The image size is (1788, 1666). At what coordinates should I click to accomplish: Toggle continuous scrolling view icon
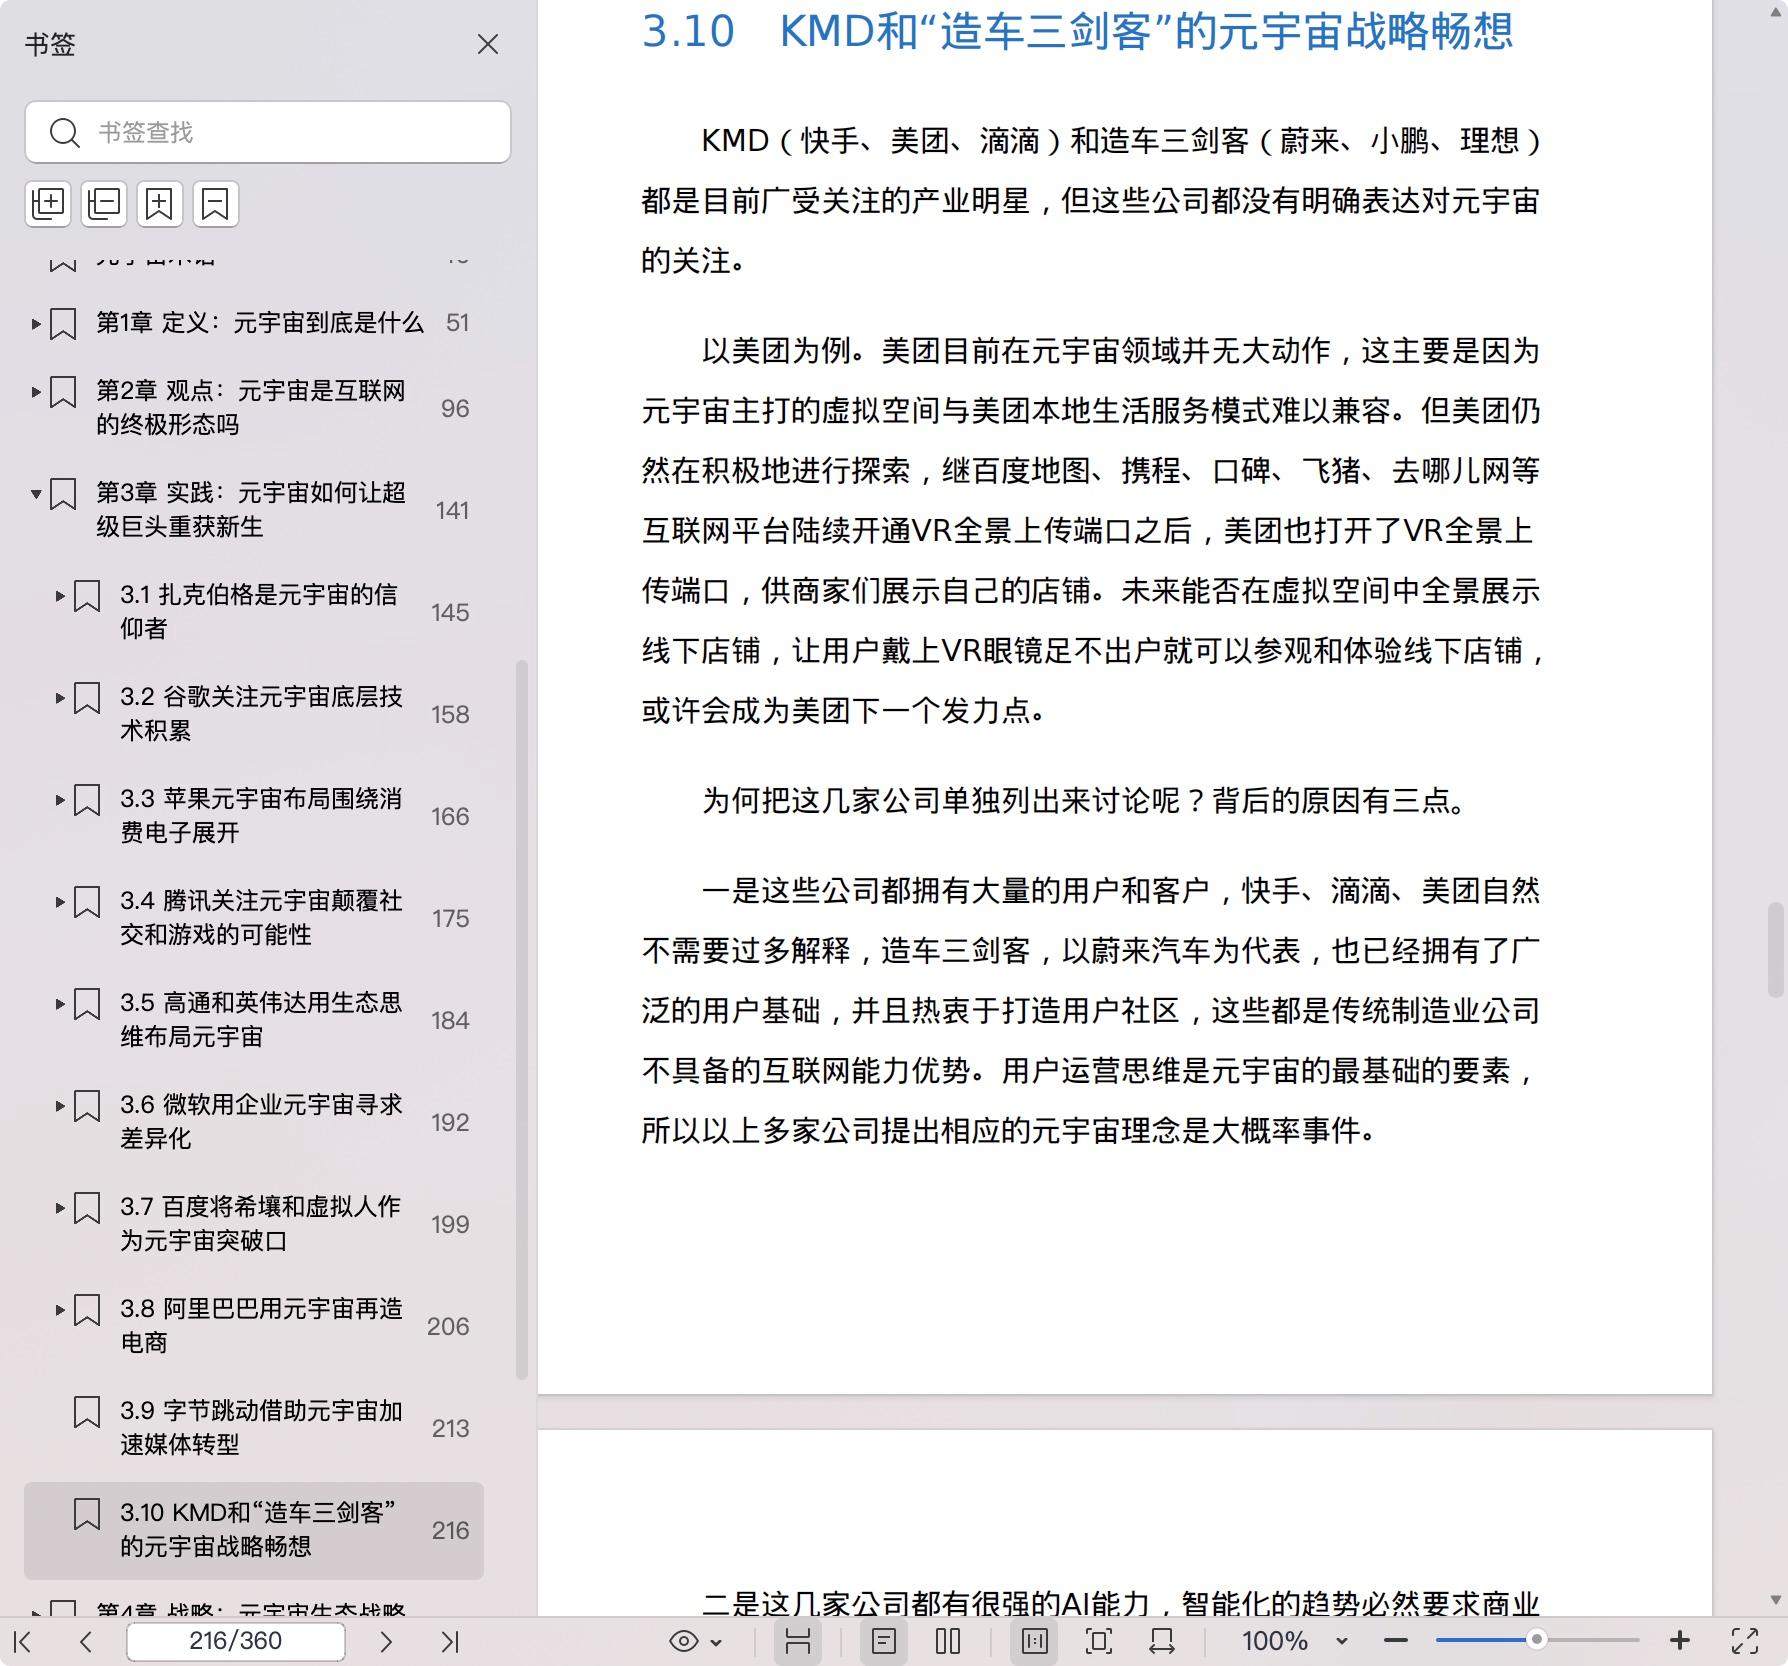point(798,1641)
